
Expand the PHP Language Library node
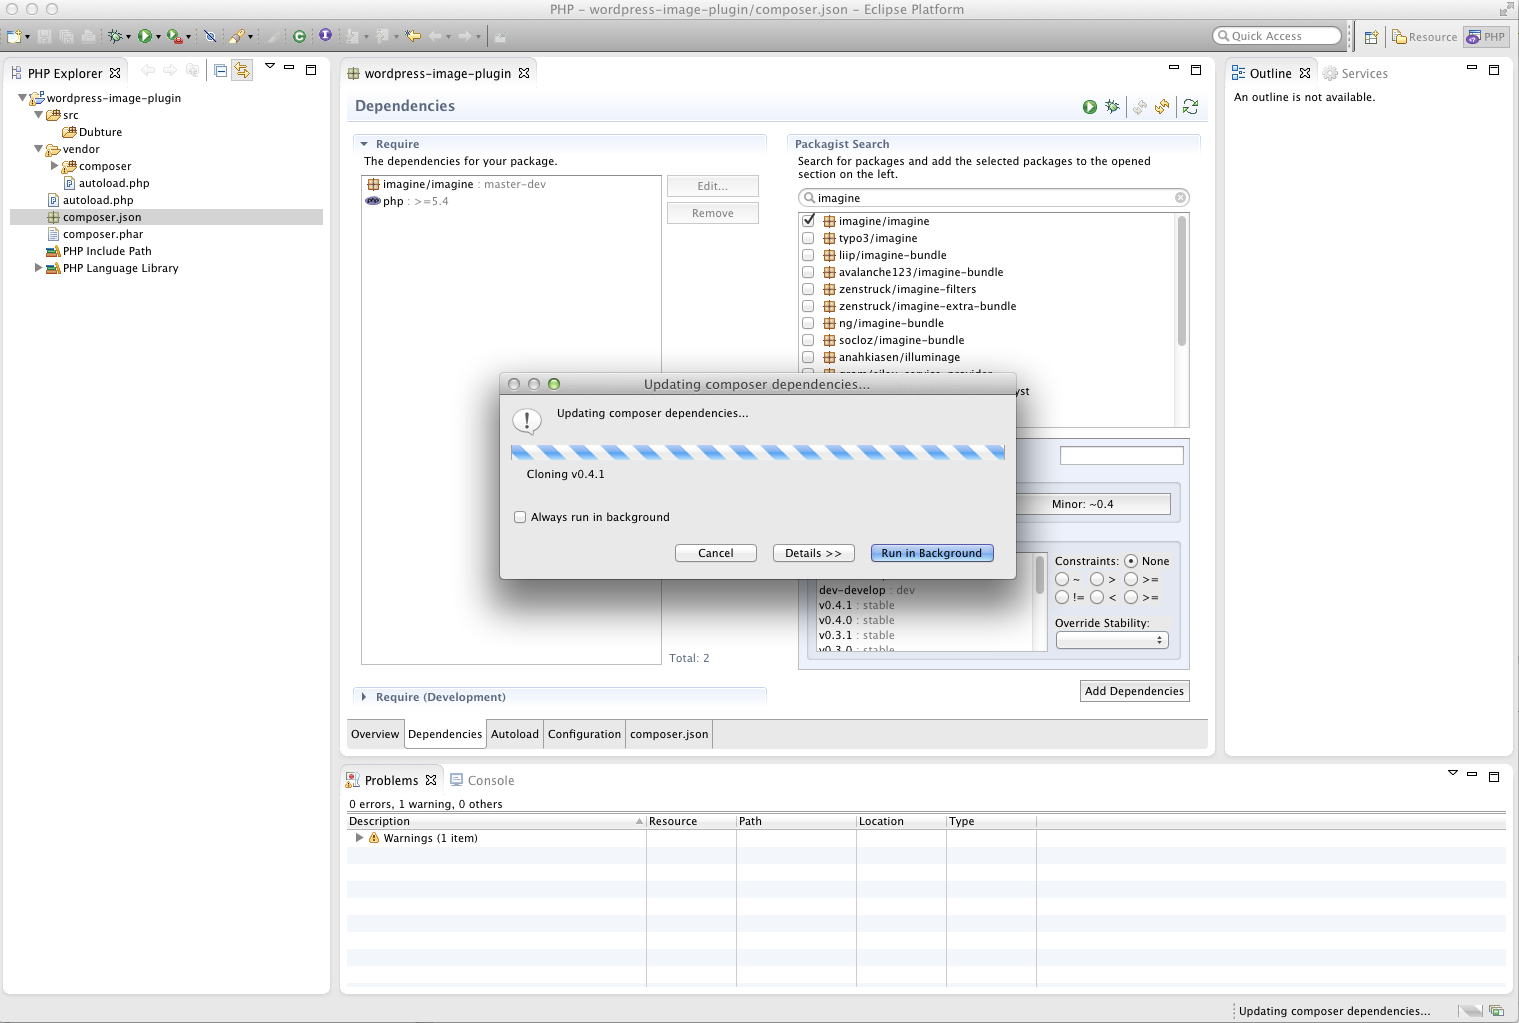pyautogui.click(x=39, y=268)
